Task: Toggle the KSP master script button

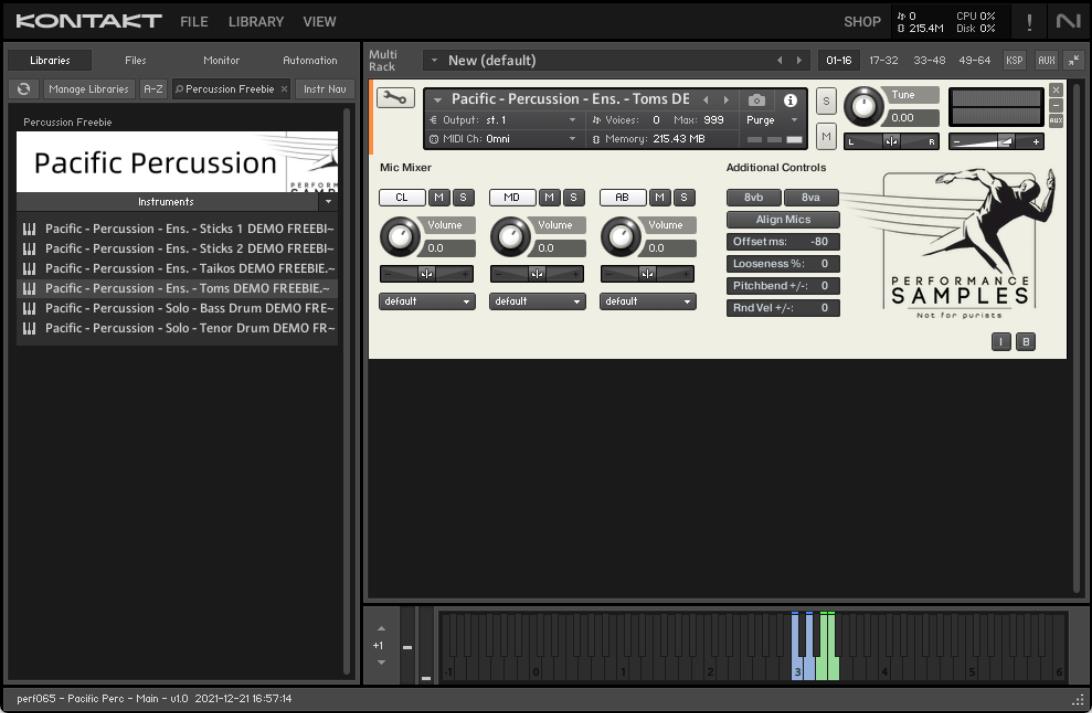Action: click(1014, 60)
